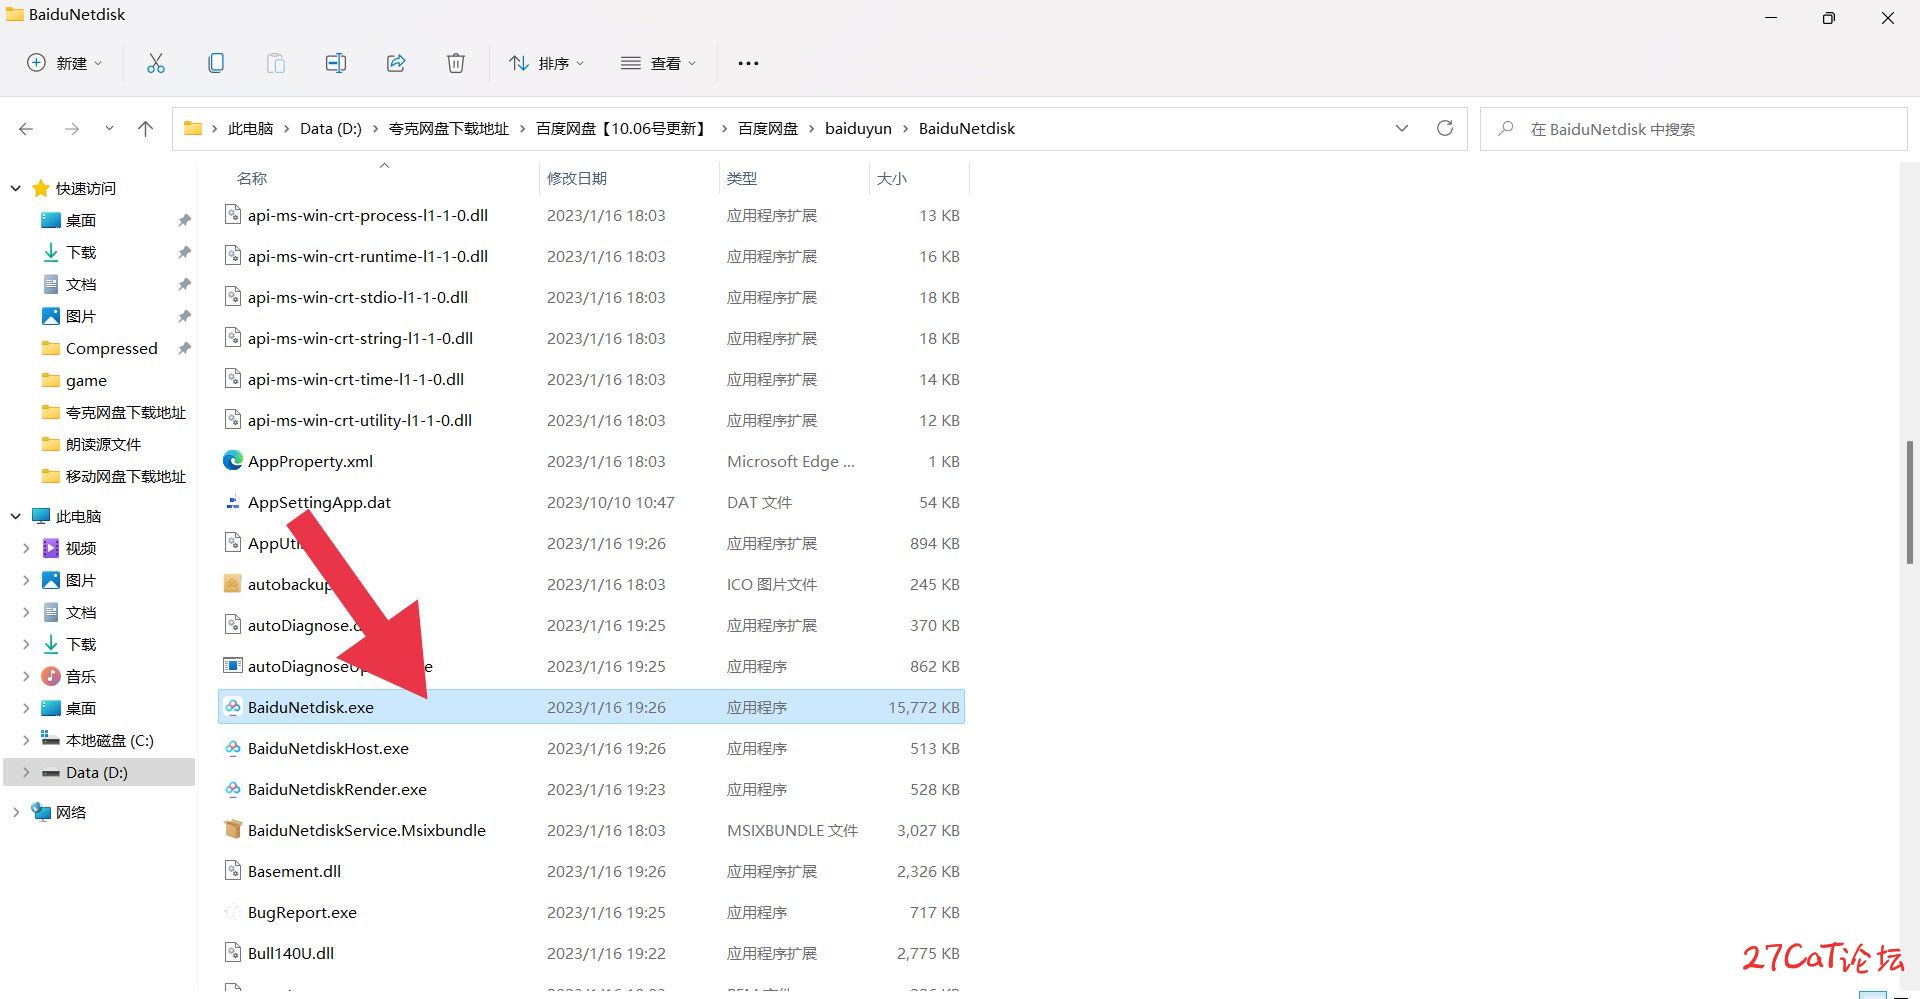This screenshot has width=1920, height=999.
Task: Expand the 网络 tree node
Action: 16,812
